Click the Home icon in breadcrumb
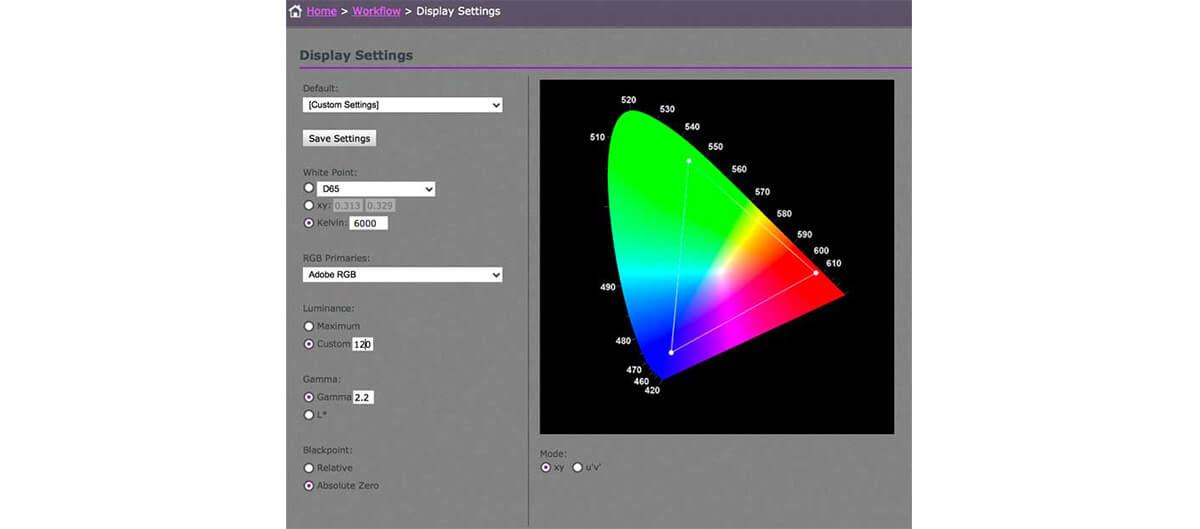This screenshot has height=529, width=1200. (295, 12)
